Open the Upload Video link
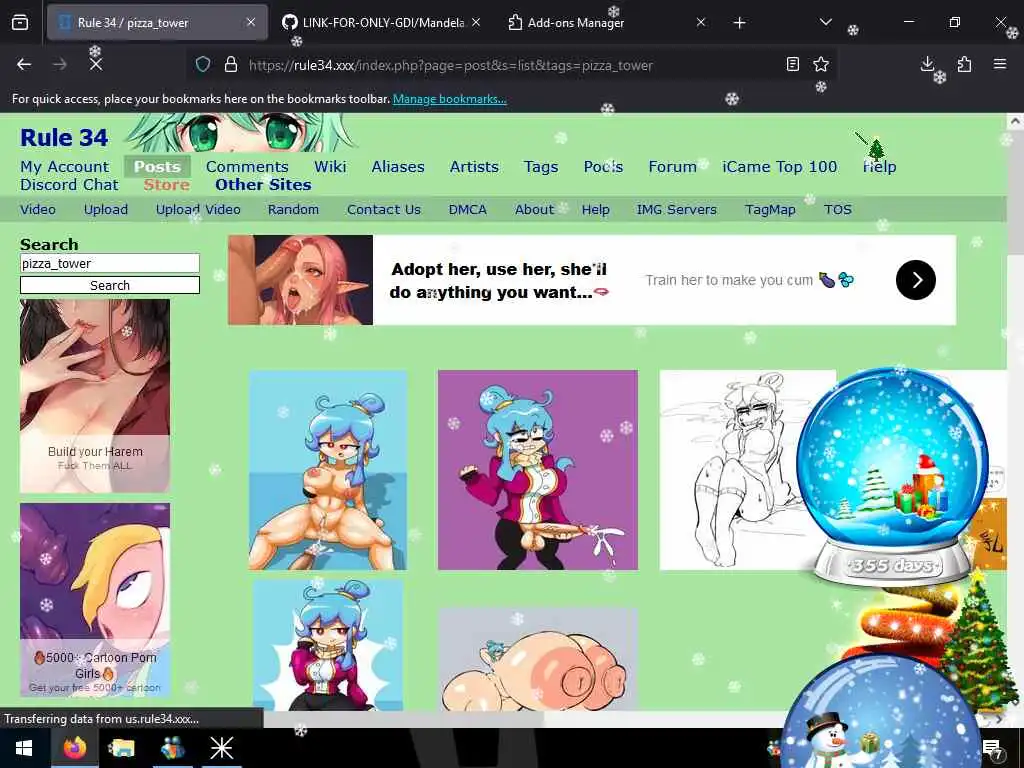Viewport: 1024px width, 768px height. (198, 210)
